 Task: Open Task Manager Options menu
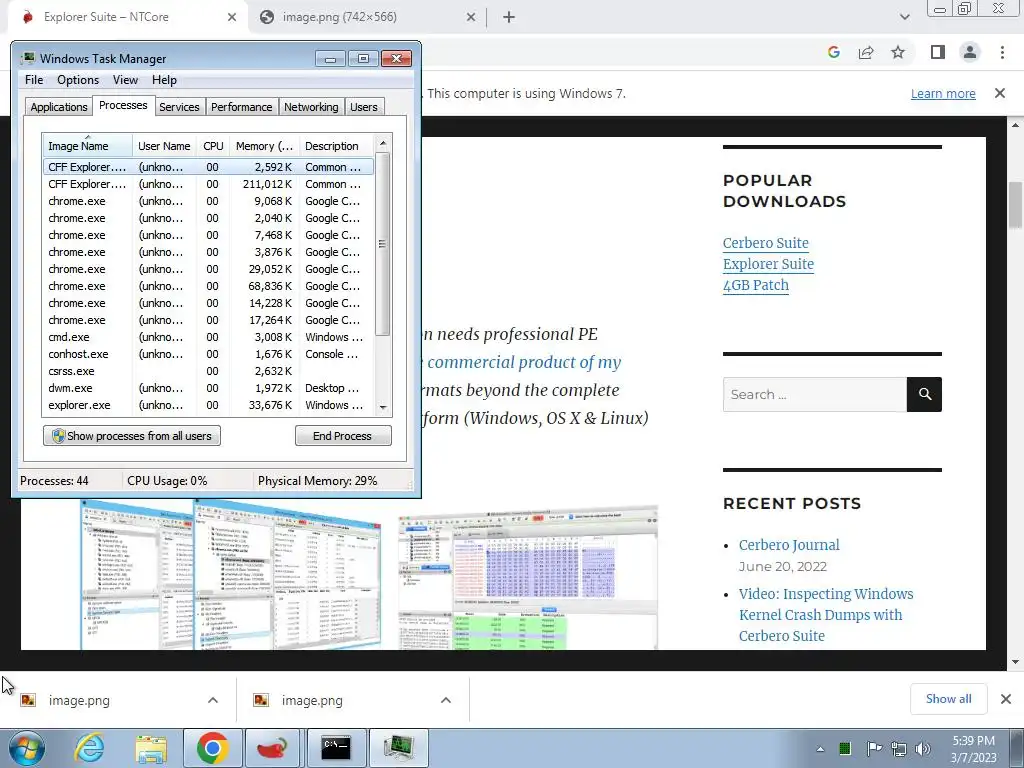tap(78, 80)
